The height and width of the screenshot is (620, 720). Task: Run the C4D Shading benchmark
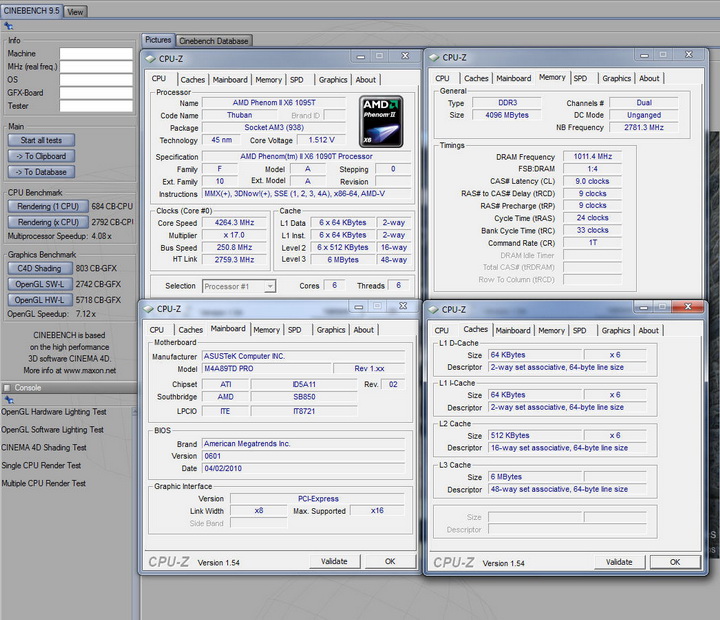coord(40,268)
